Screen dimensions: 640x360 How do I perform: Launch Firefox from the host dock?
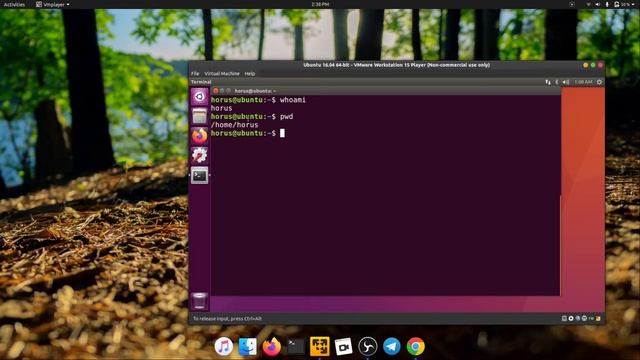[272, 347]
